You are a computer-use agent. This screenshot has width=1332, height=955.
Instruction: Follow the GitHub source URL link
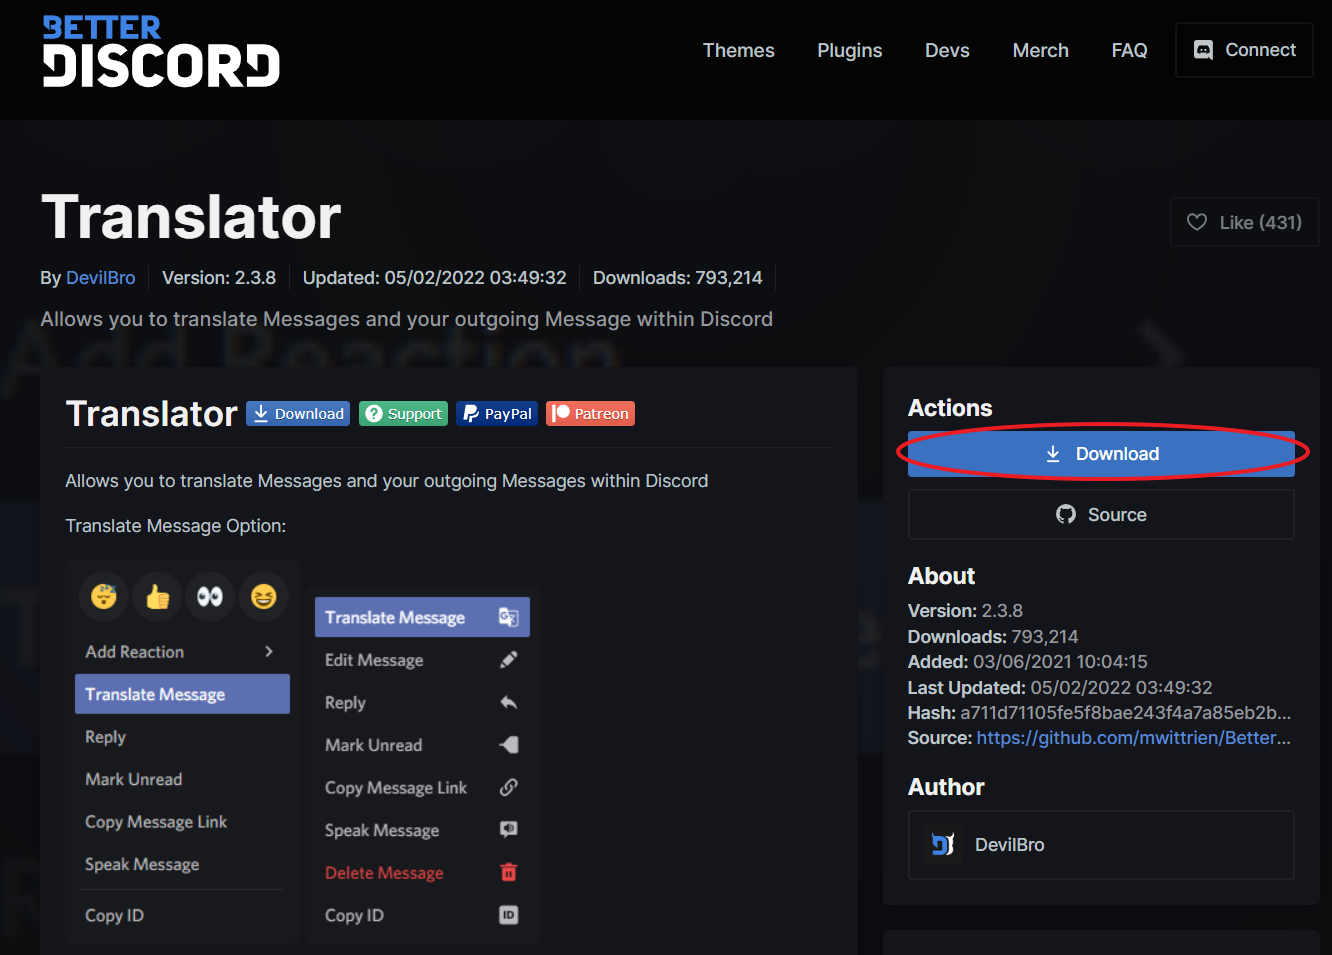click(1134, 738)
